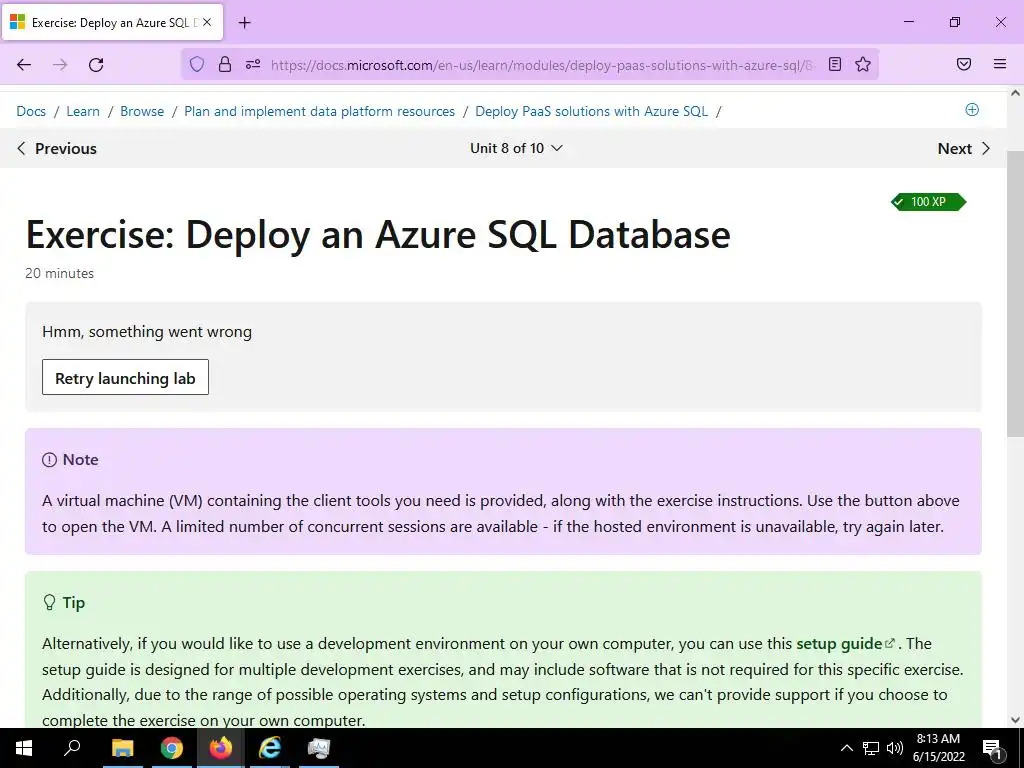Viewport: 1024px width, 768px height.
Task: Open the setup guide link
Action: tap(845, 644)
